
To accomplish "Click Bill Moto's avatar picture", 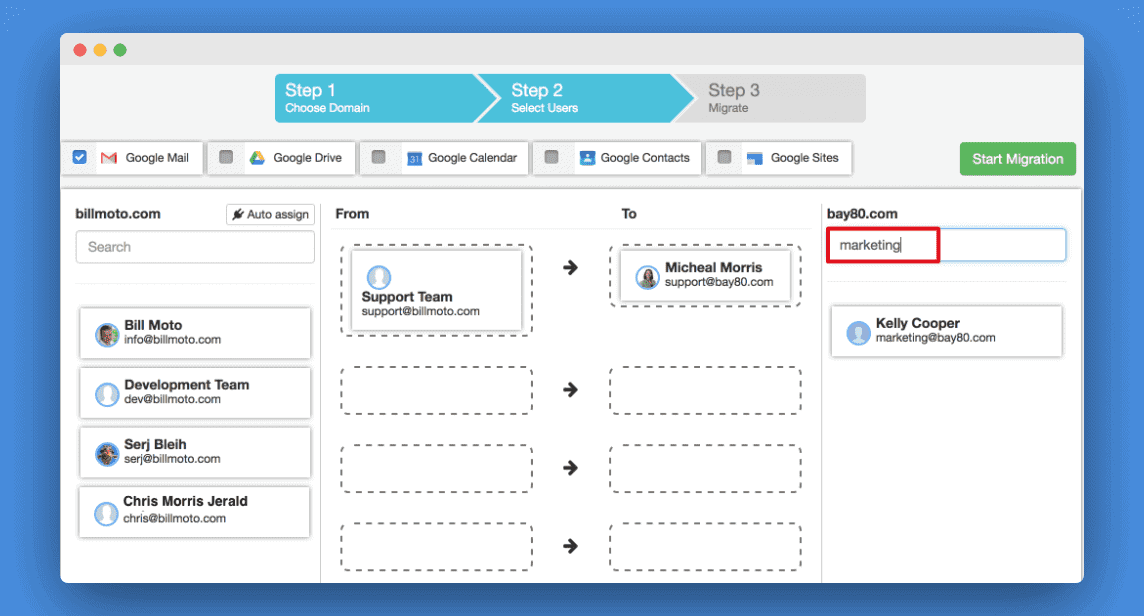I will 107,332.
